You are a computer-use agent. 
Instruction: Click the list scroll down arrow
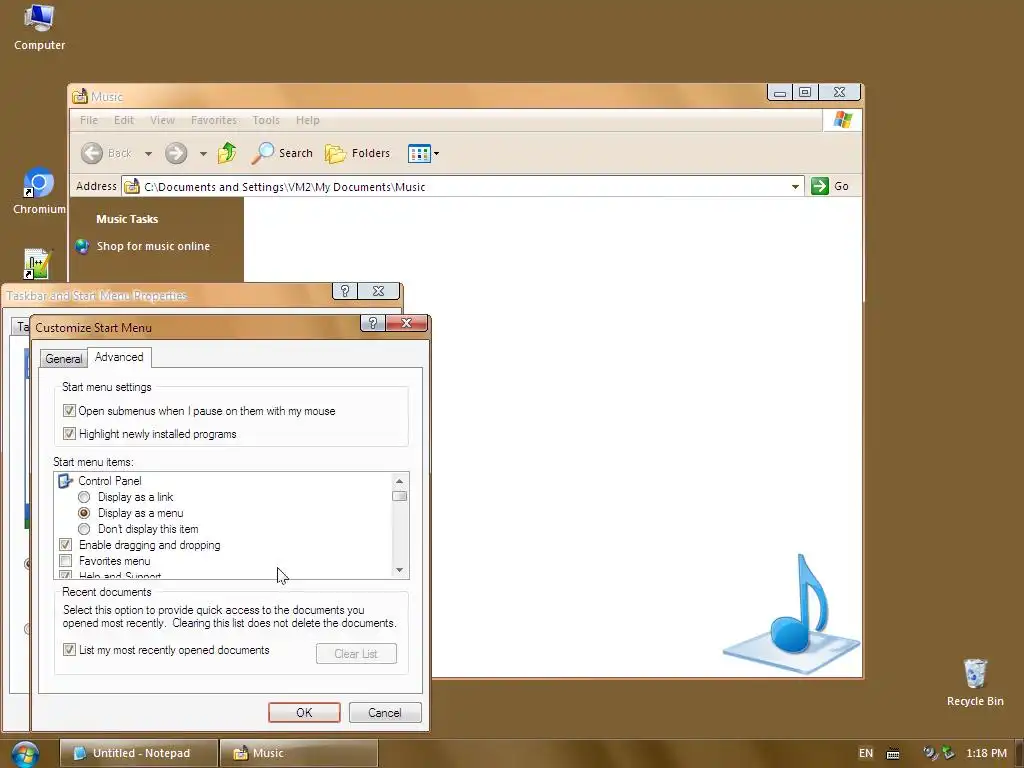(x=399, y=570)
